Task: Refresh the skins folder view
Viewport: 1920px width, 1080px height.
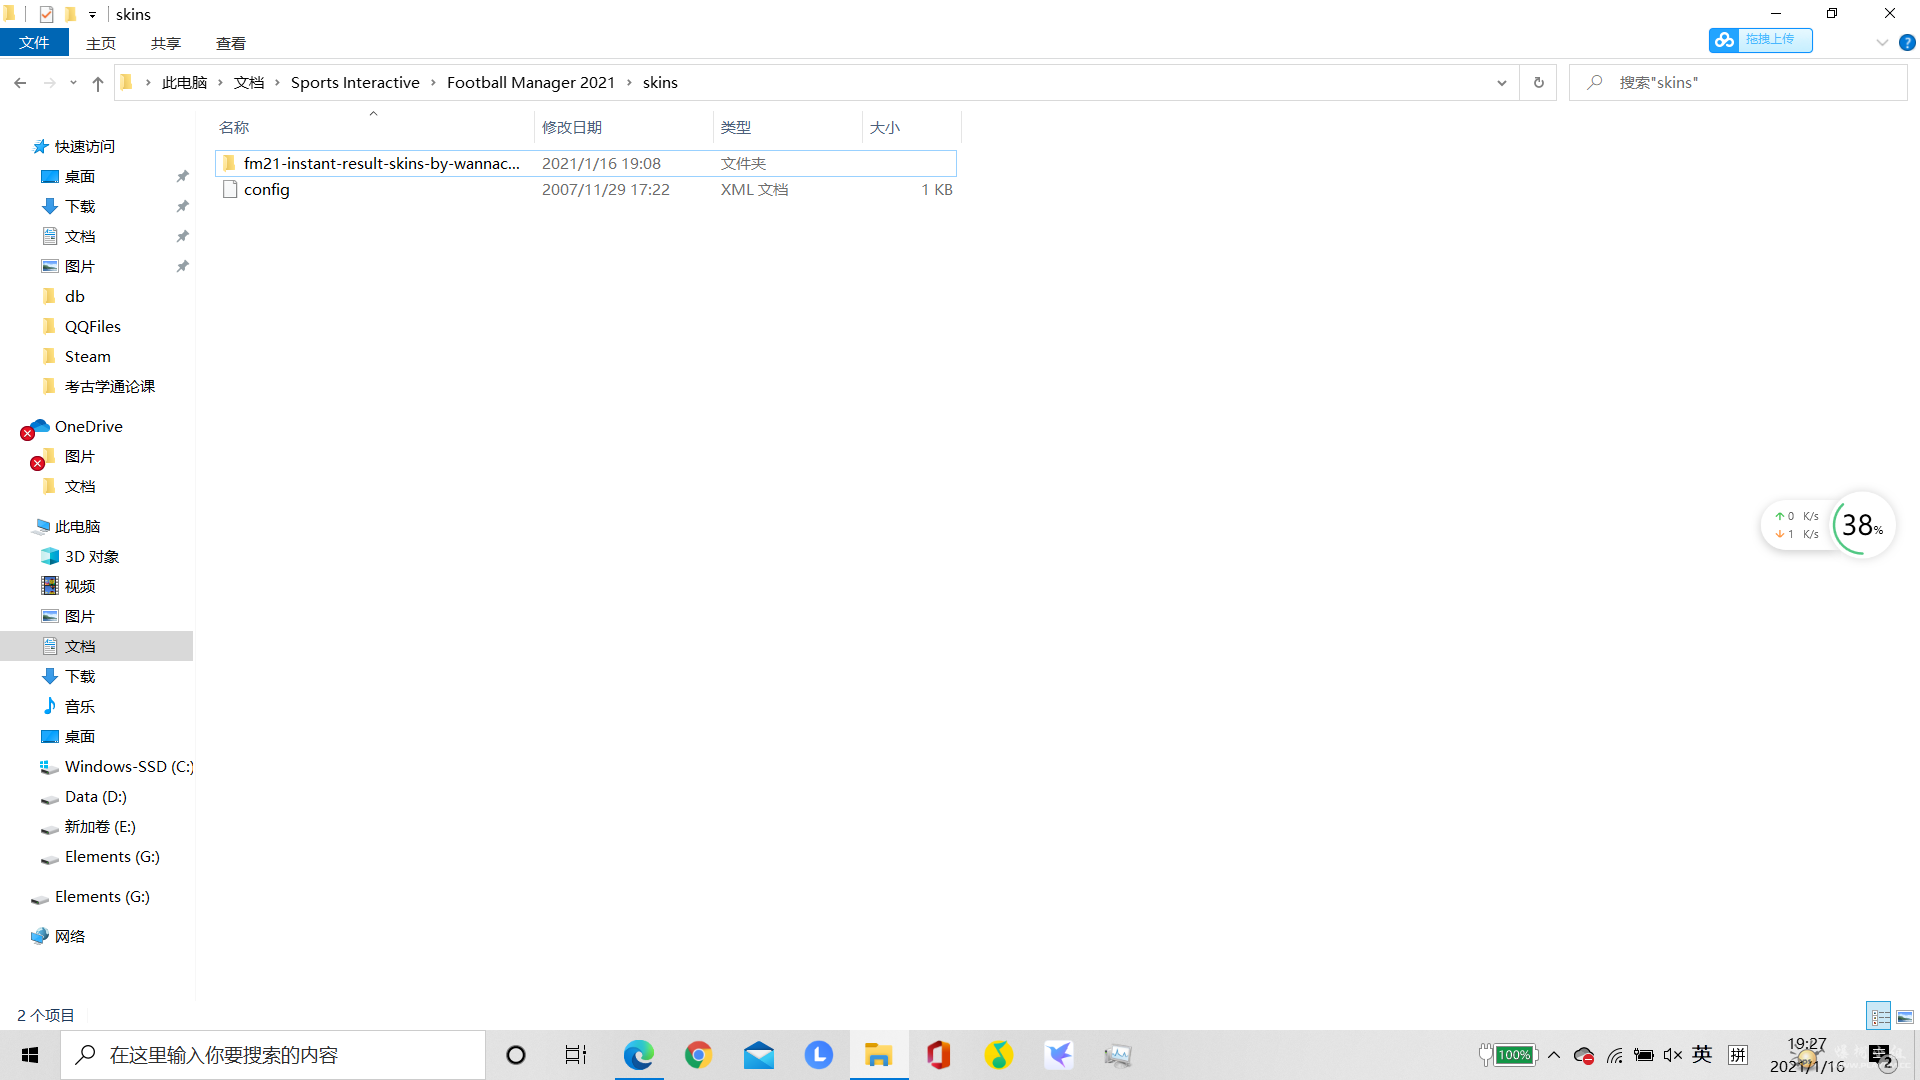Action: 1538,83
